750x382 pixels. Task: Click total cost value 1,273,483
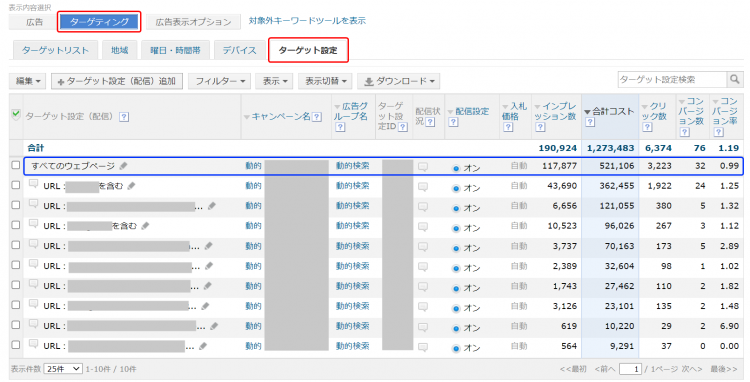pos(611,148)
